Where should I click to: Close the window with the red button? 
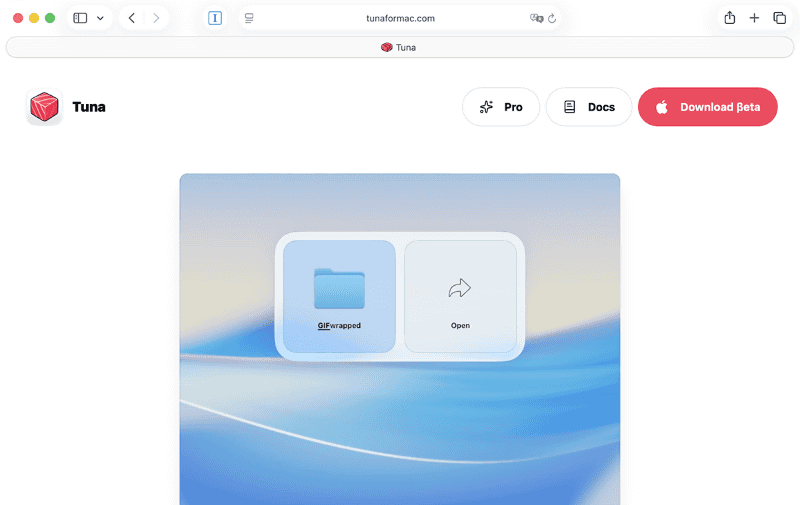coord(18,18)
